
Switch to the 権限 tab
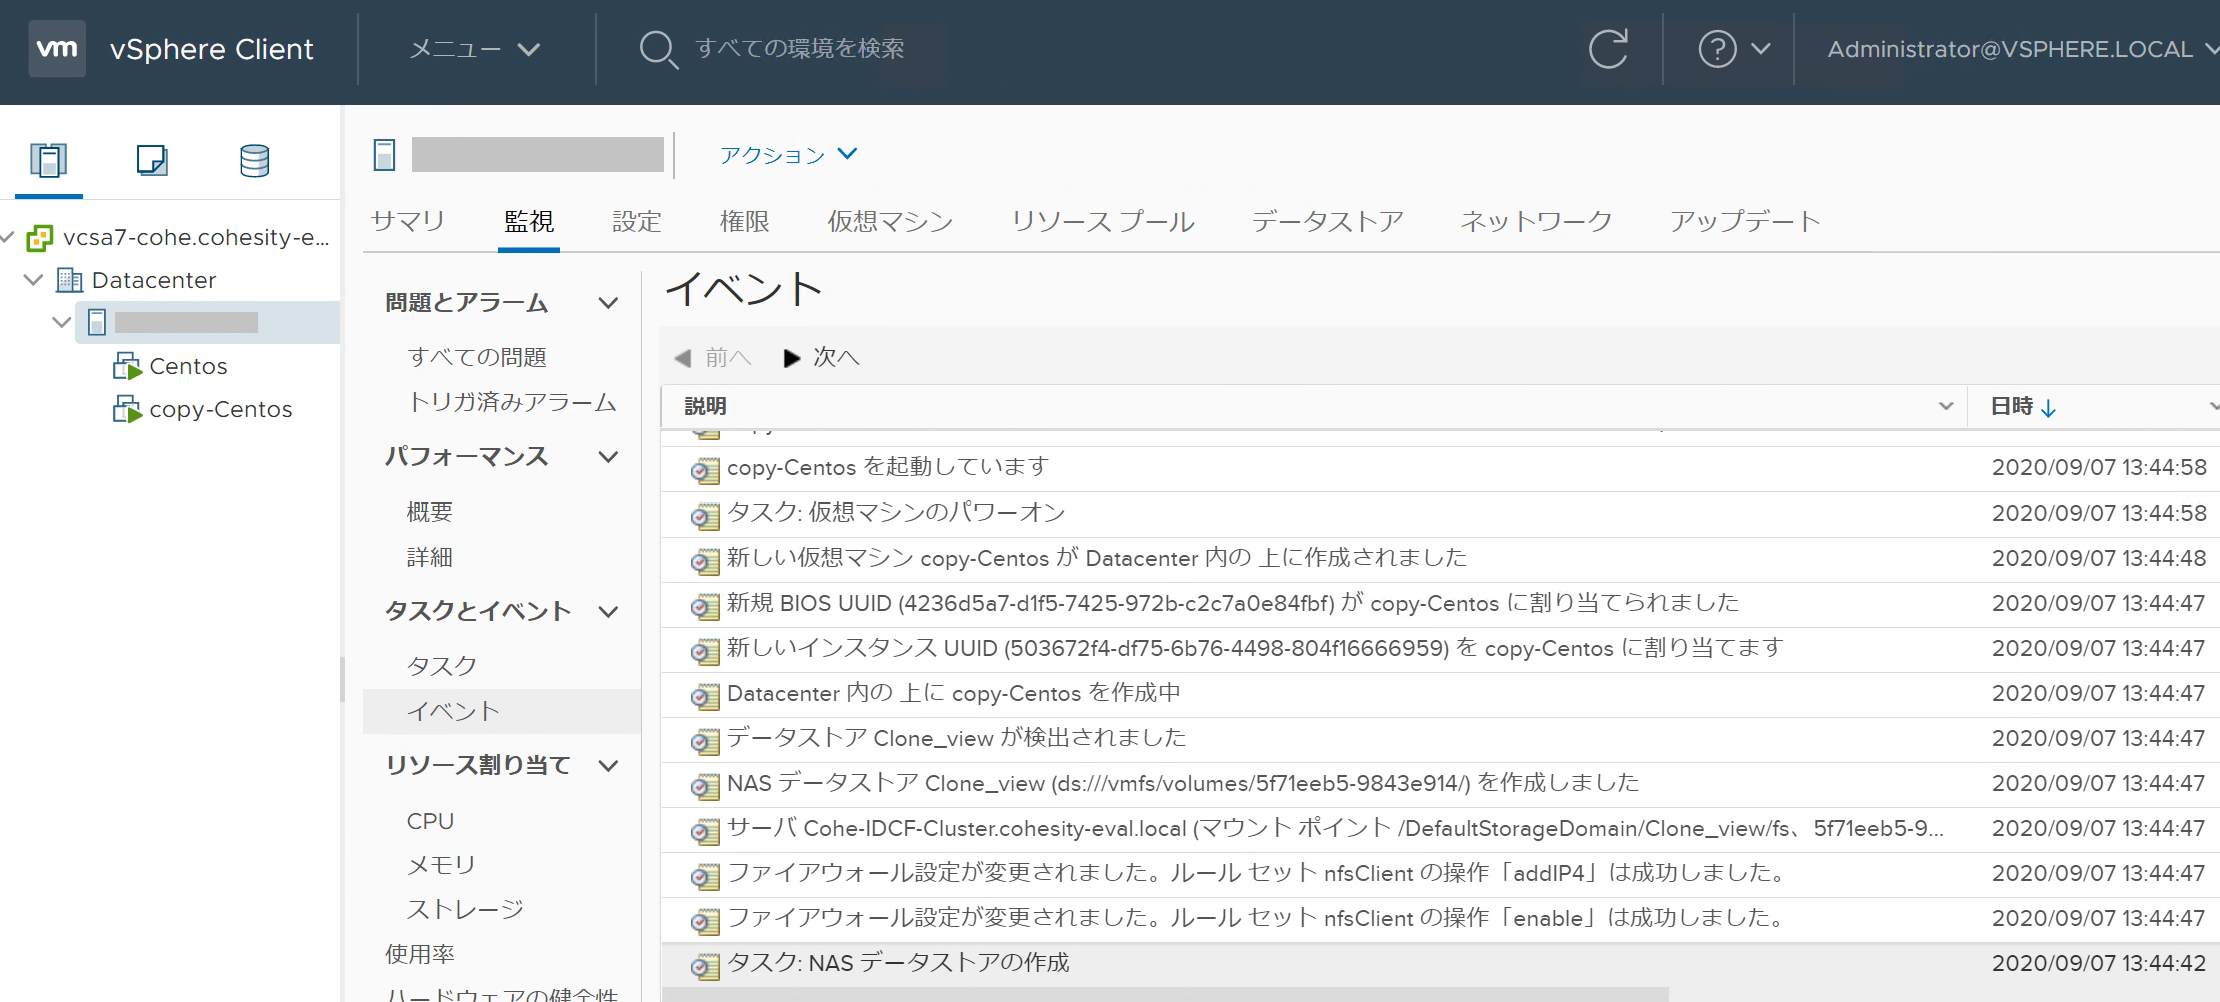745,221
